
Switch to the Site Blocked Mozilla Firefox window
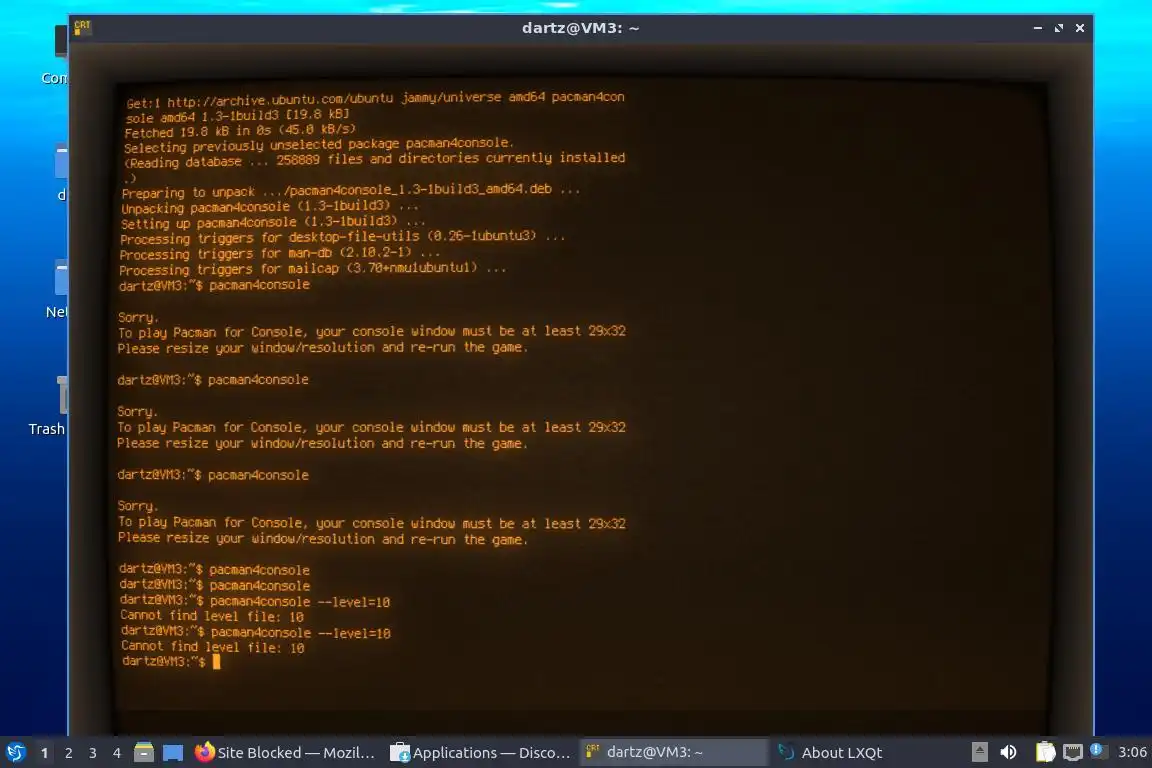(285, 753)
